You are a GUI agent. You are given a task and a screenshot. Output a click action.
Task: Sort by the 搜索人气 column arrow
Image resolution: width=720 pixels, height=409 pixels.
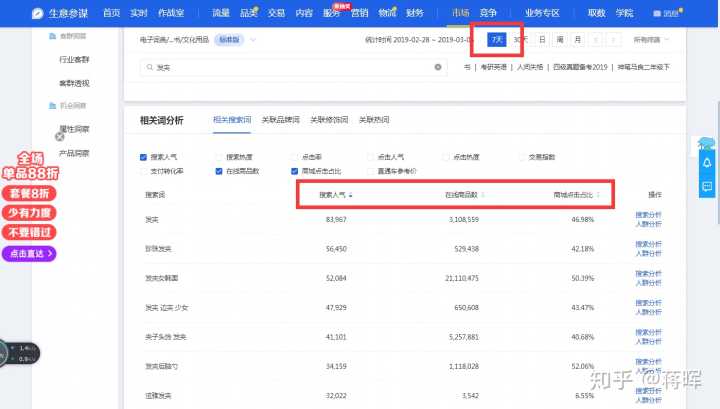coord(350,194)
